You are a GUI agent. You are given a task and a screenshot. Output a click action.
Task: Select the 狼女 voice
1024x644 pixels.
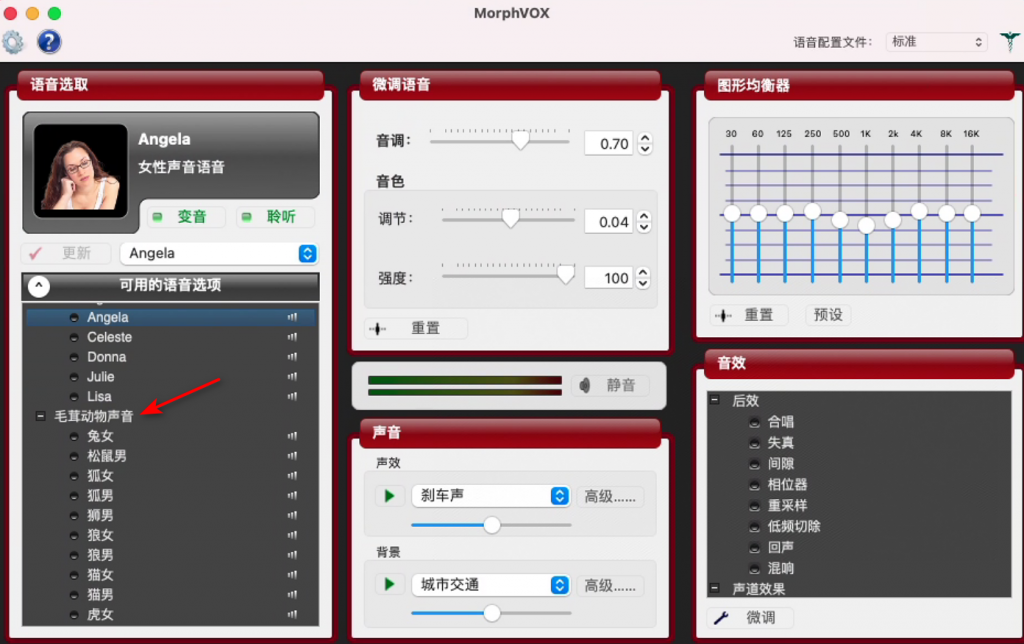point(170,535)
